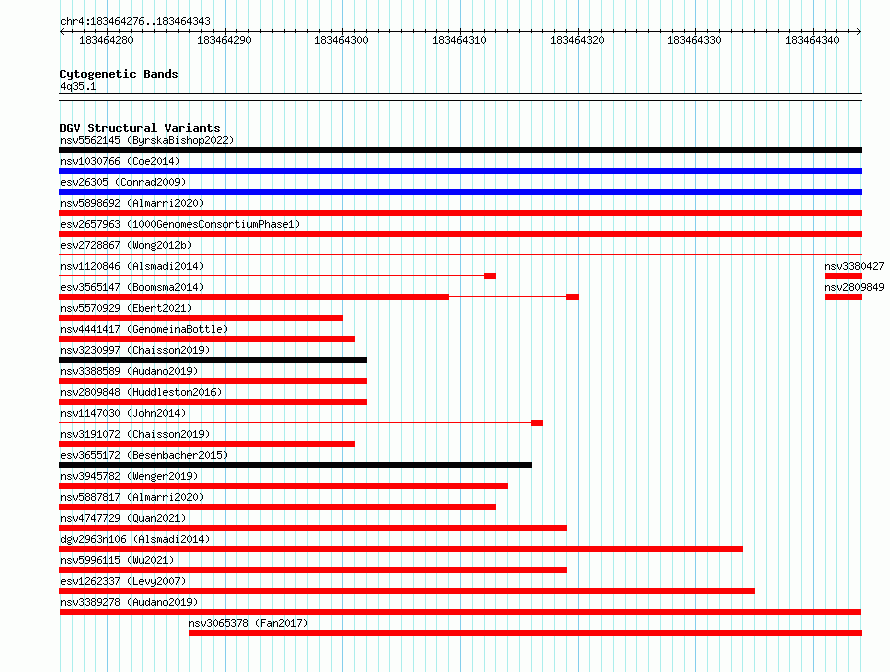The width and height of the screenshot is (890, 672).
Task: Select the red bar under nsv3191072
Action: click(x=207, y=444)
